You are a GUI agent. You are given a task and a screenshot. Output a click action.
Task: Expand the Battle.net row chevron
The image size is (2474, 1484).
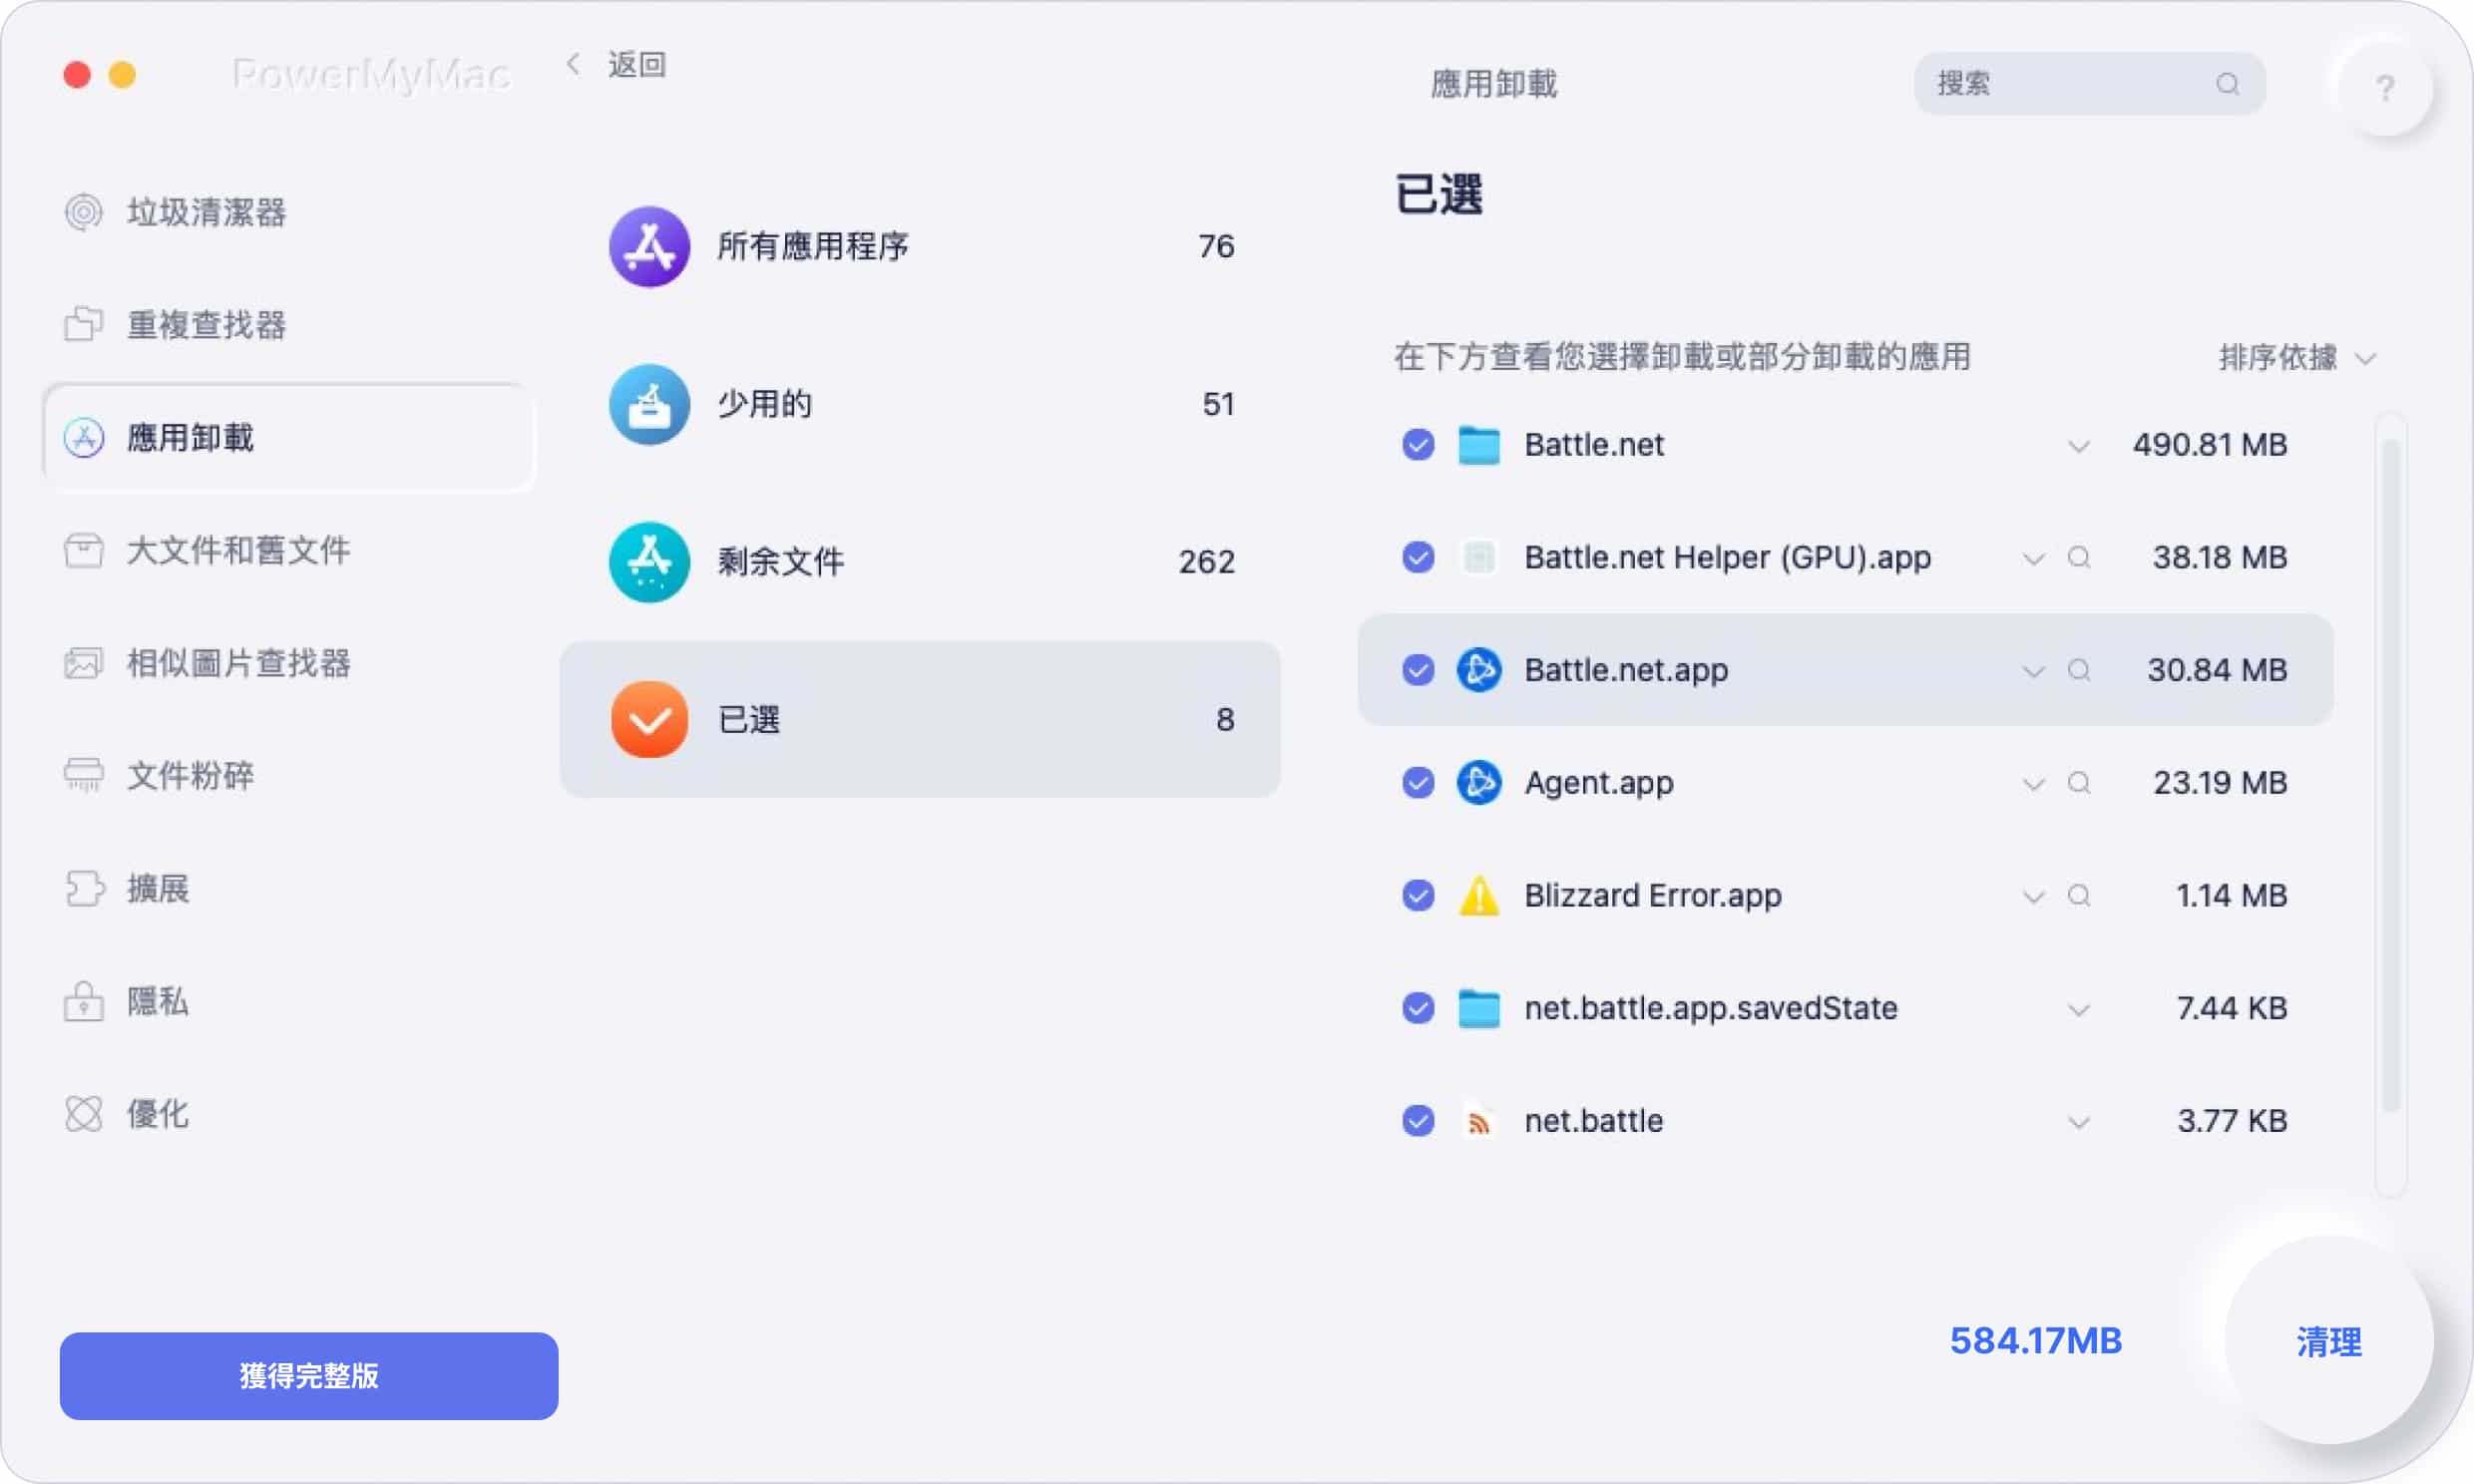point(2079,446)
